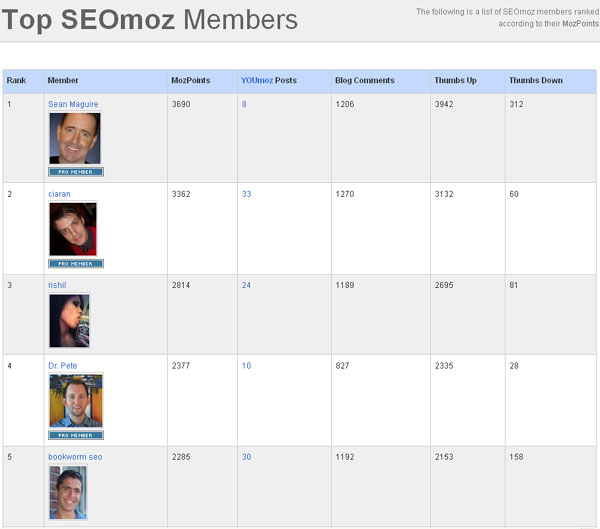Click the PRO MEMBER badge under ciaran
Image resolution: width=600 pixels, height=529 pixels.
tap(75, 264)
